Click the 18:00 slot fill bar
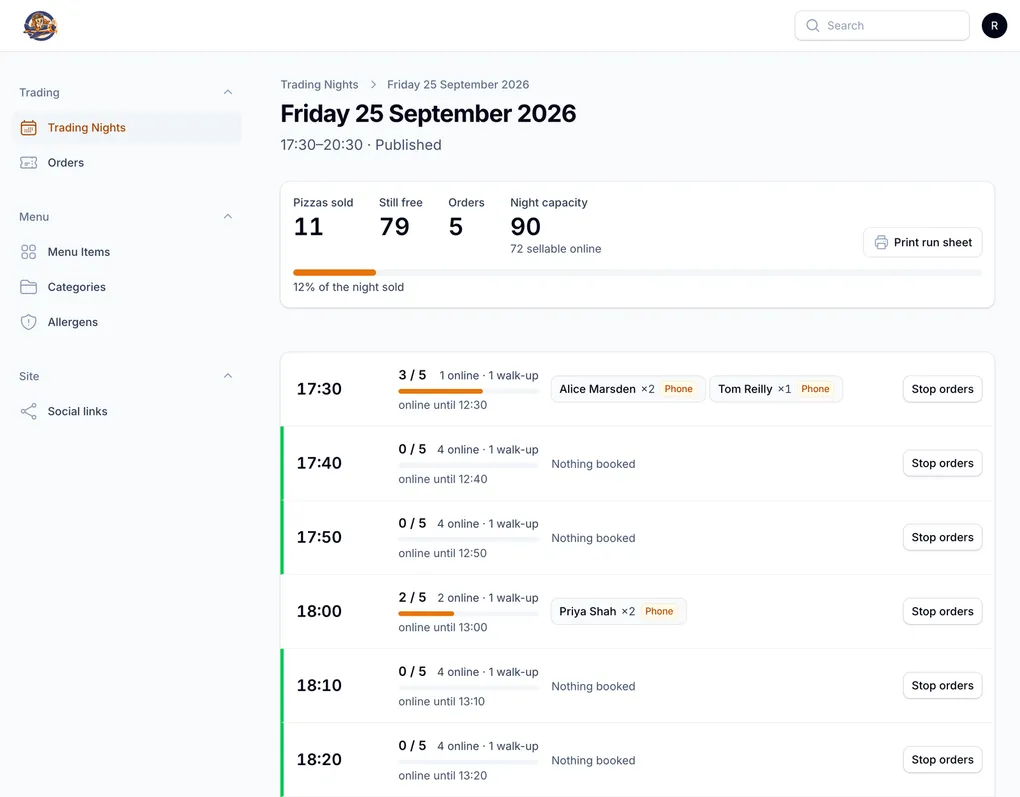This screenshot has width=1020, height=797. click(468, 614)
